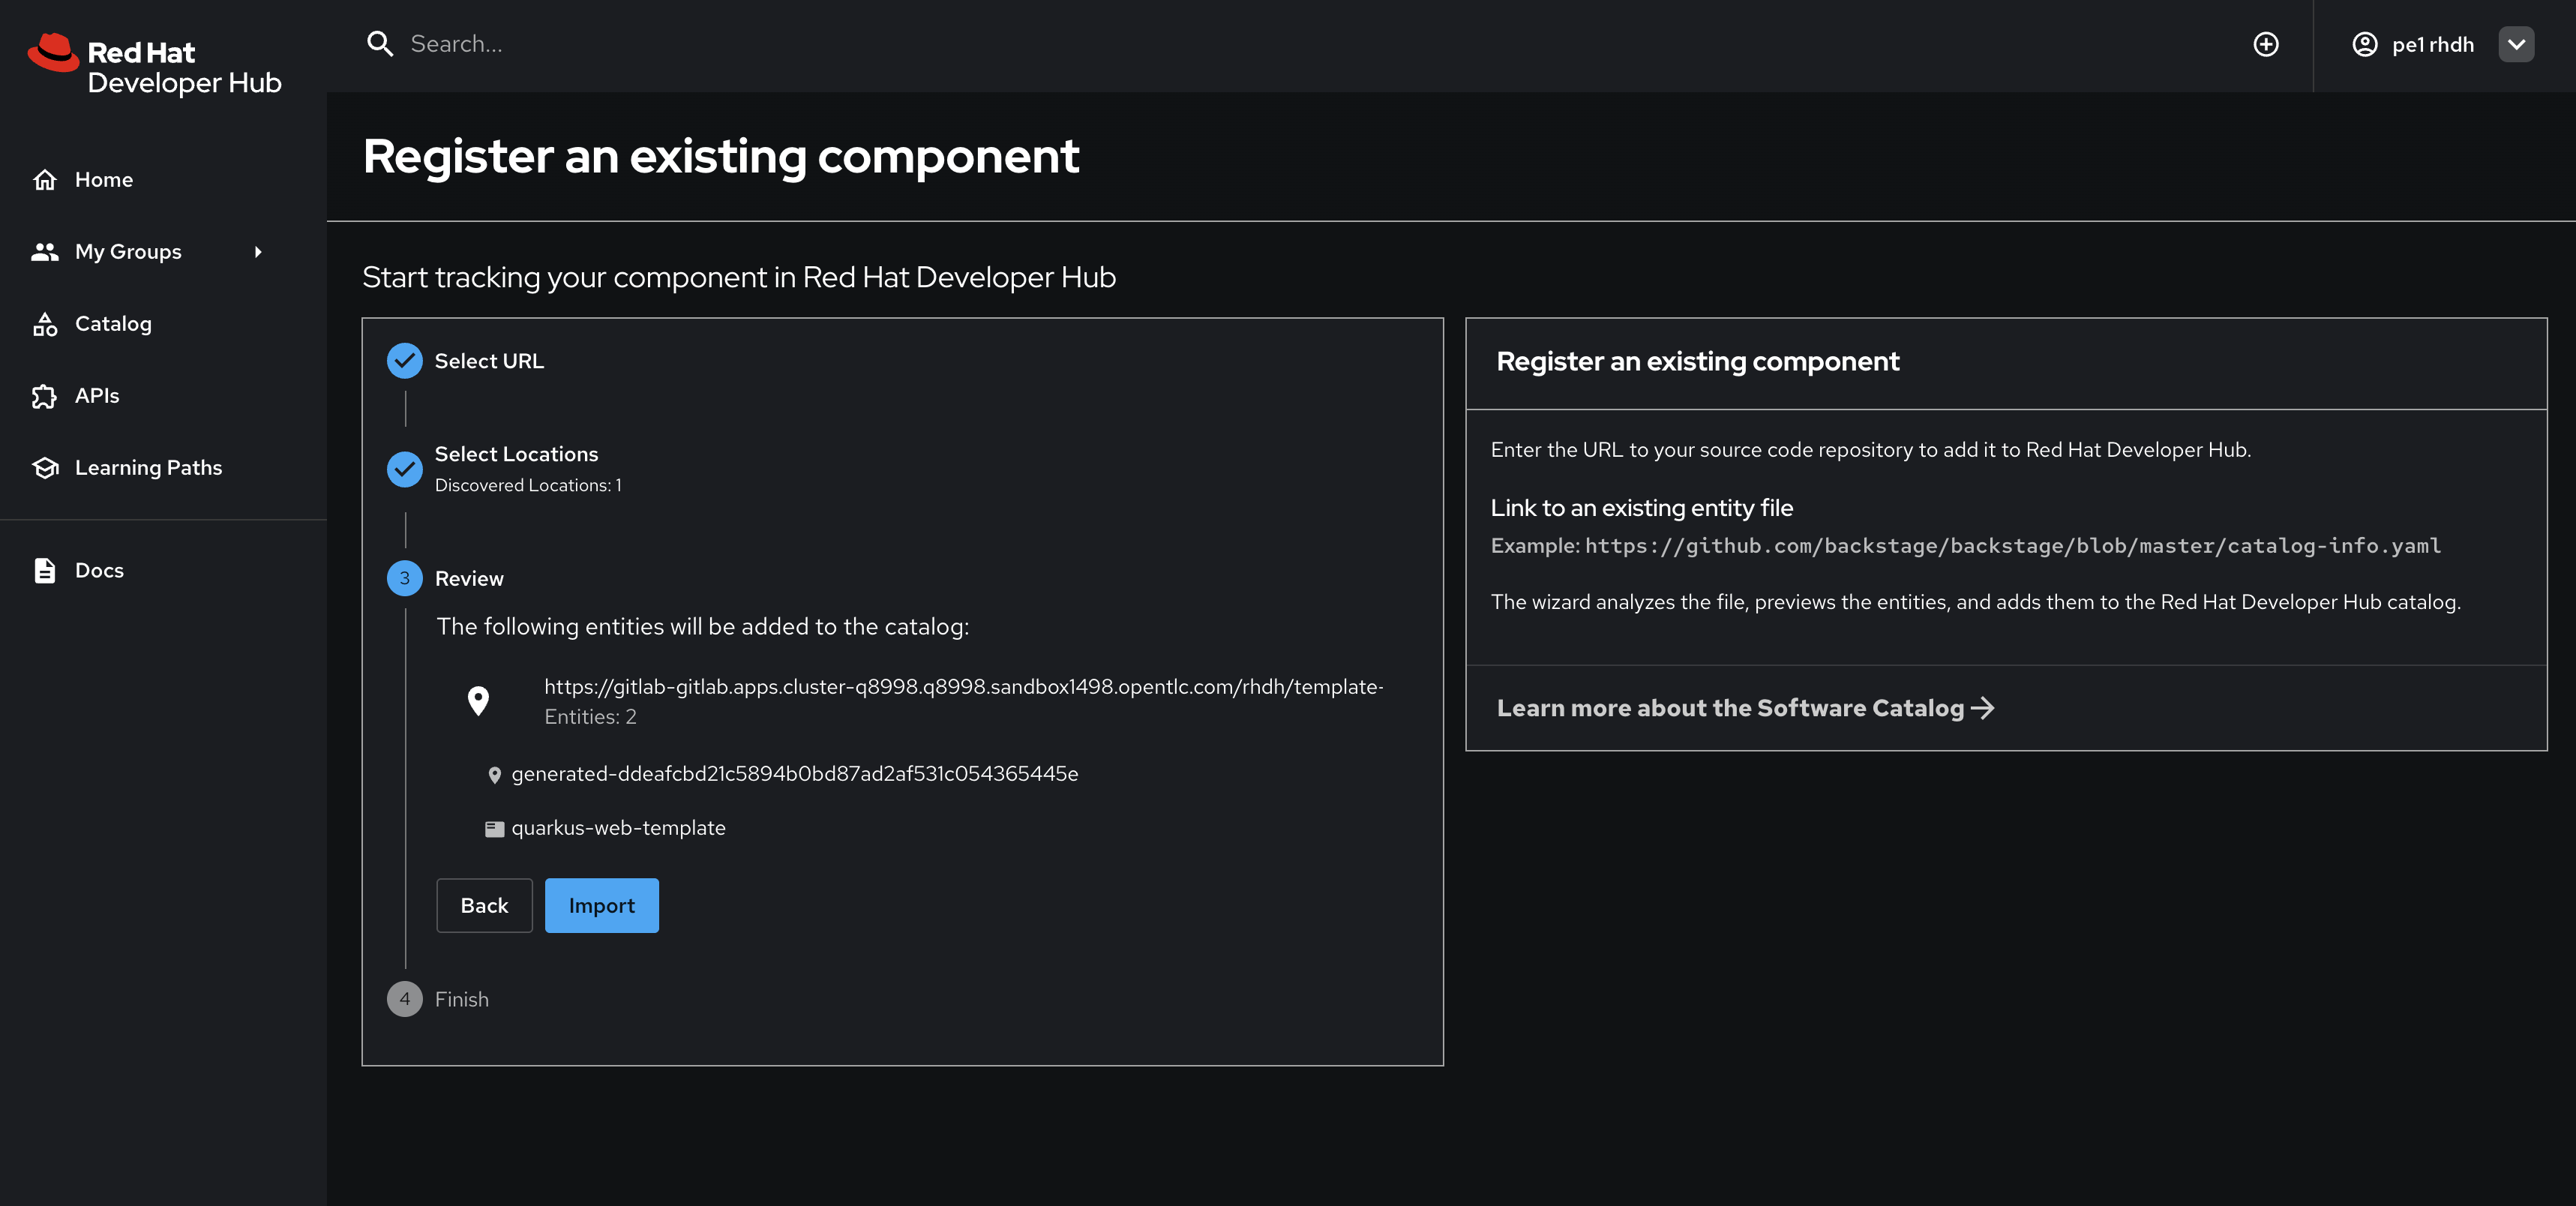This screenshot has width=2576, height=1206.
Task: Click the Review step label
Action: (x=469, y=579)
